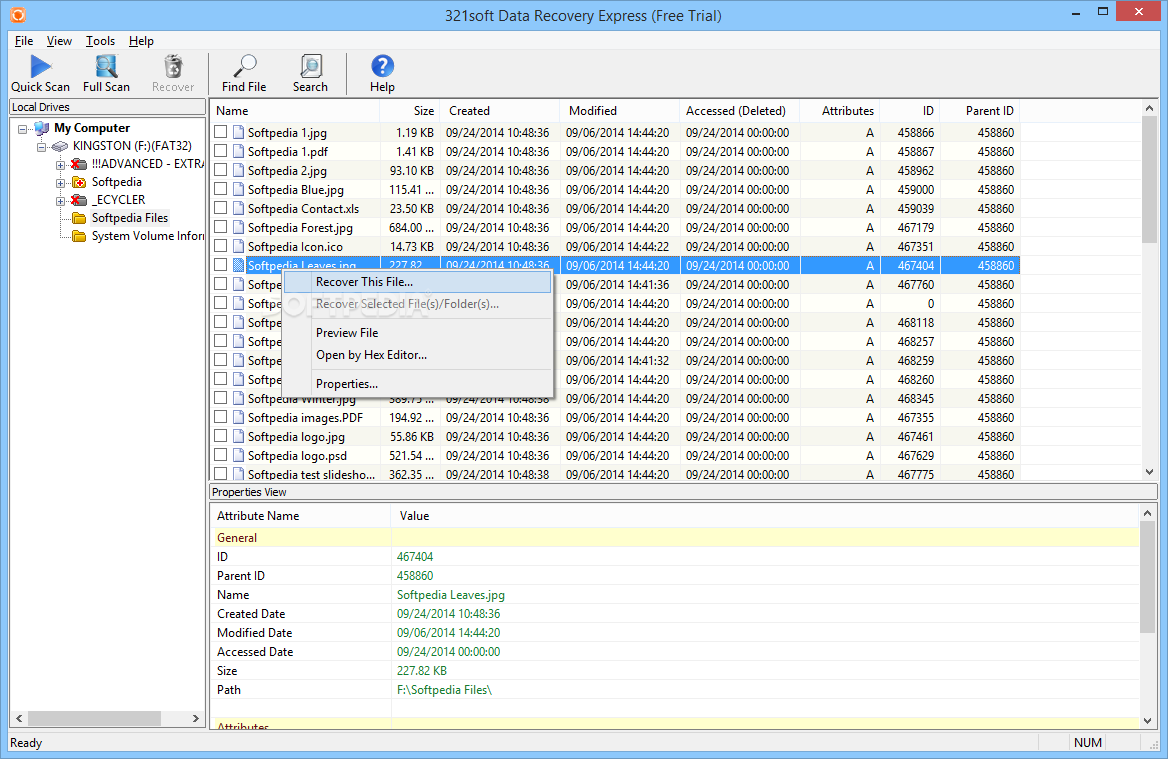The width and height of the screenshot is (1168, 759).
Task: Click the file icon of Softpedia logo.jpg
Action: (238, 436)
